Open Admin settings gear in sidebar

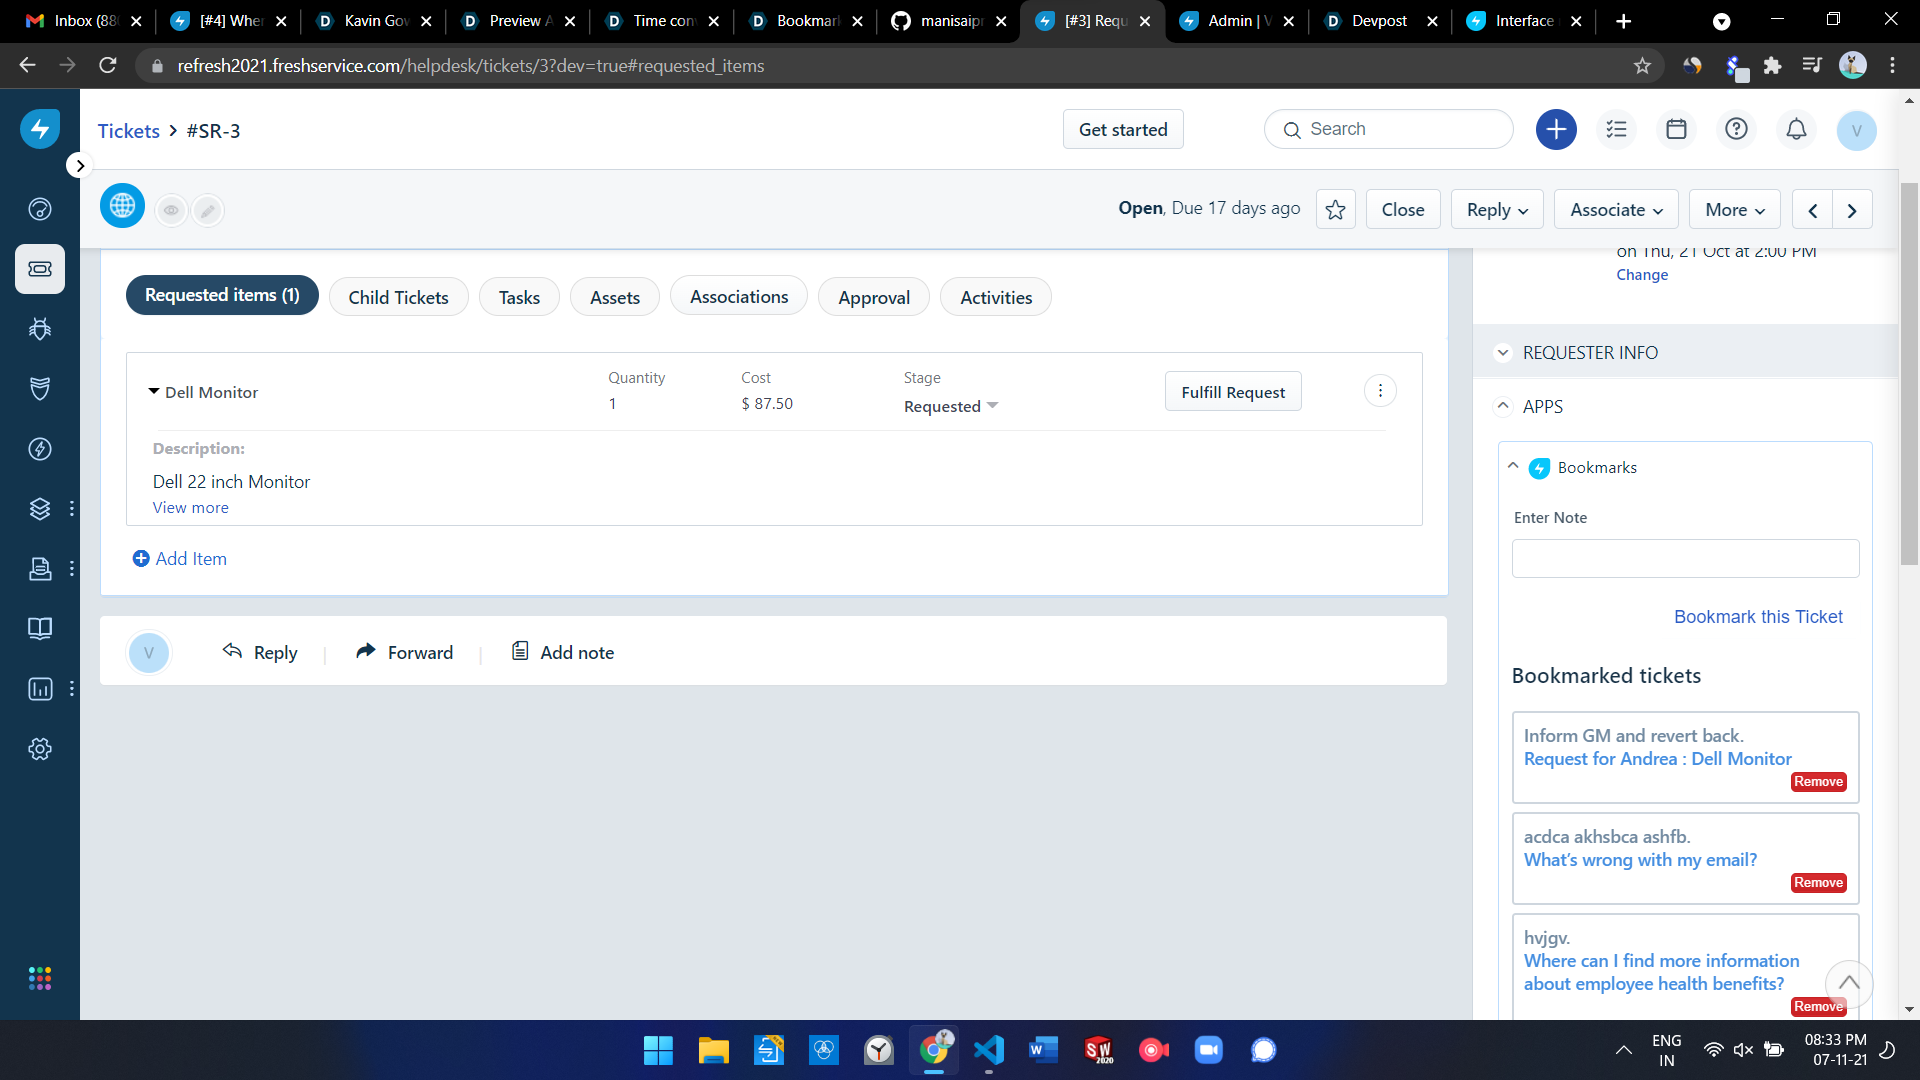click(x=40, y=749)
